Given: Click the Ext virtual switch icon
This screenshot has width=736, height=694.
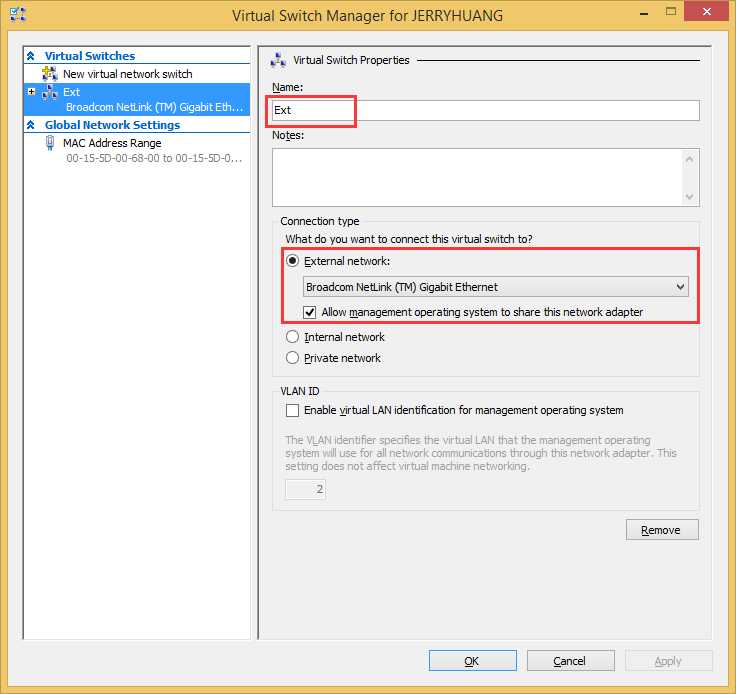Looking at the screenshot, I should (x=50, y=92).
